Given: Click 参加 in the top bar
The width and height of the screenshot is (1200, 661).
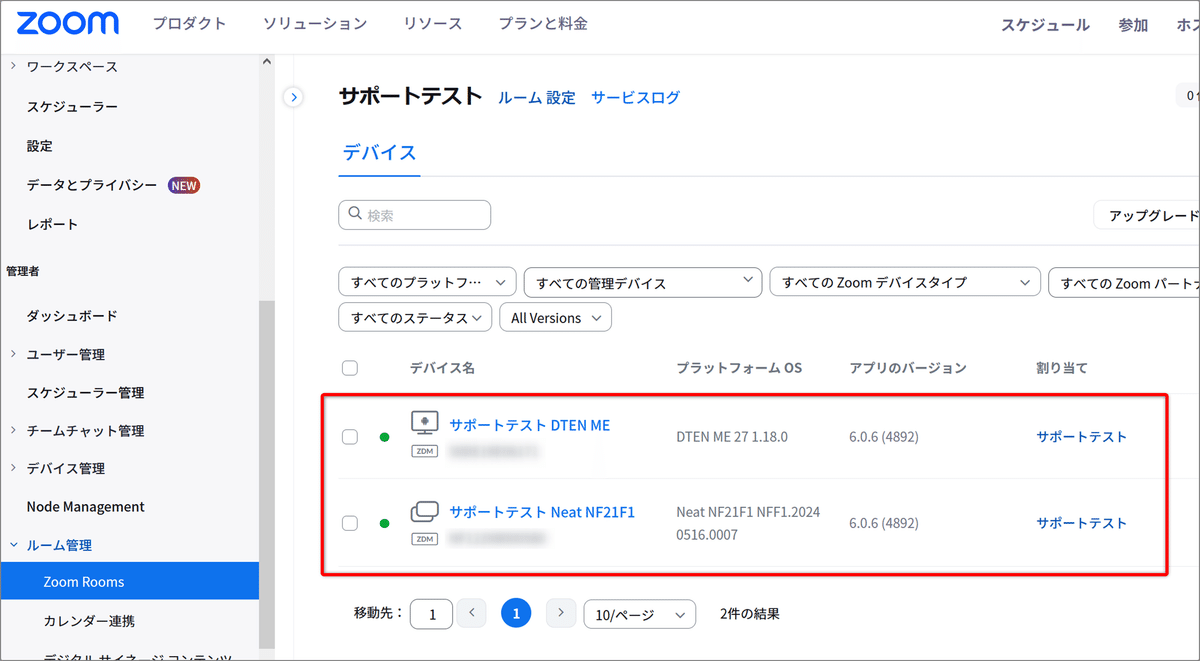Looking at the screenshot, I should pos(1133,25).
